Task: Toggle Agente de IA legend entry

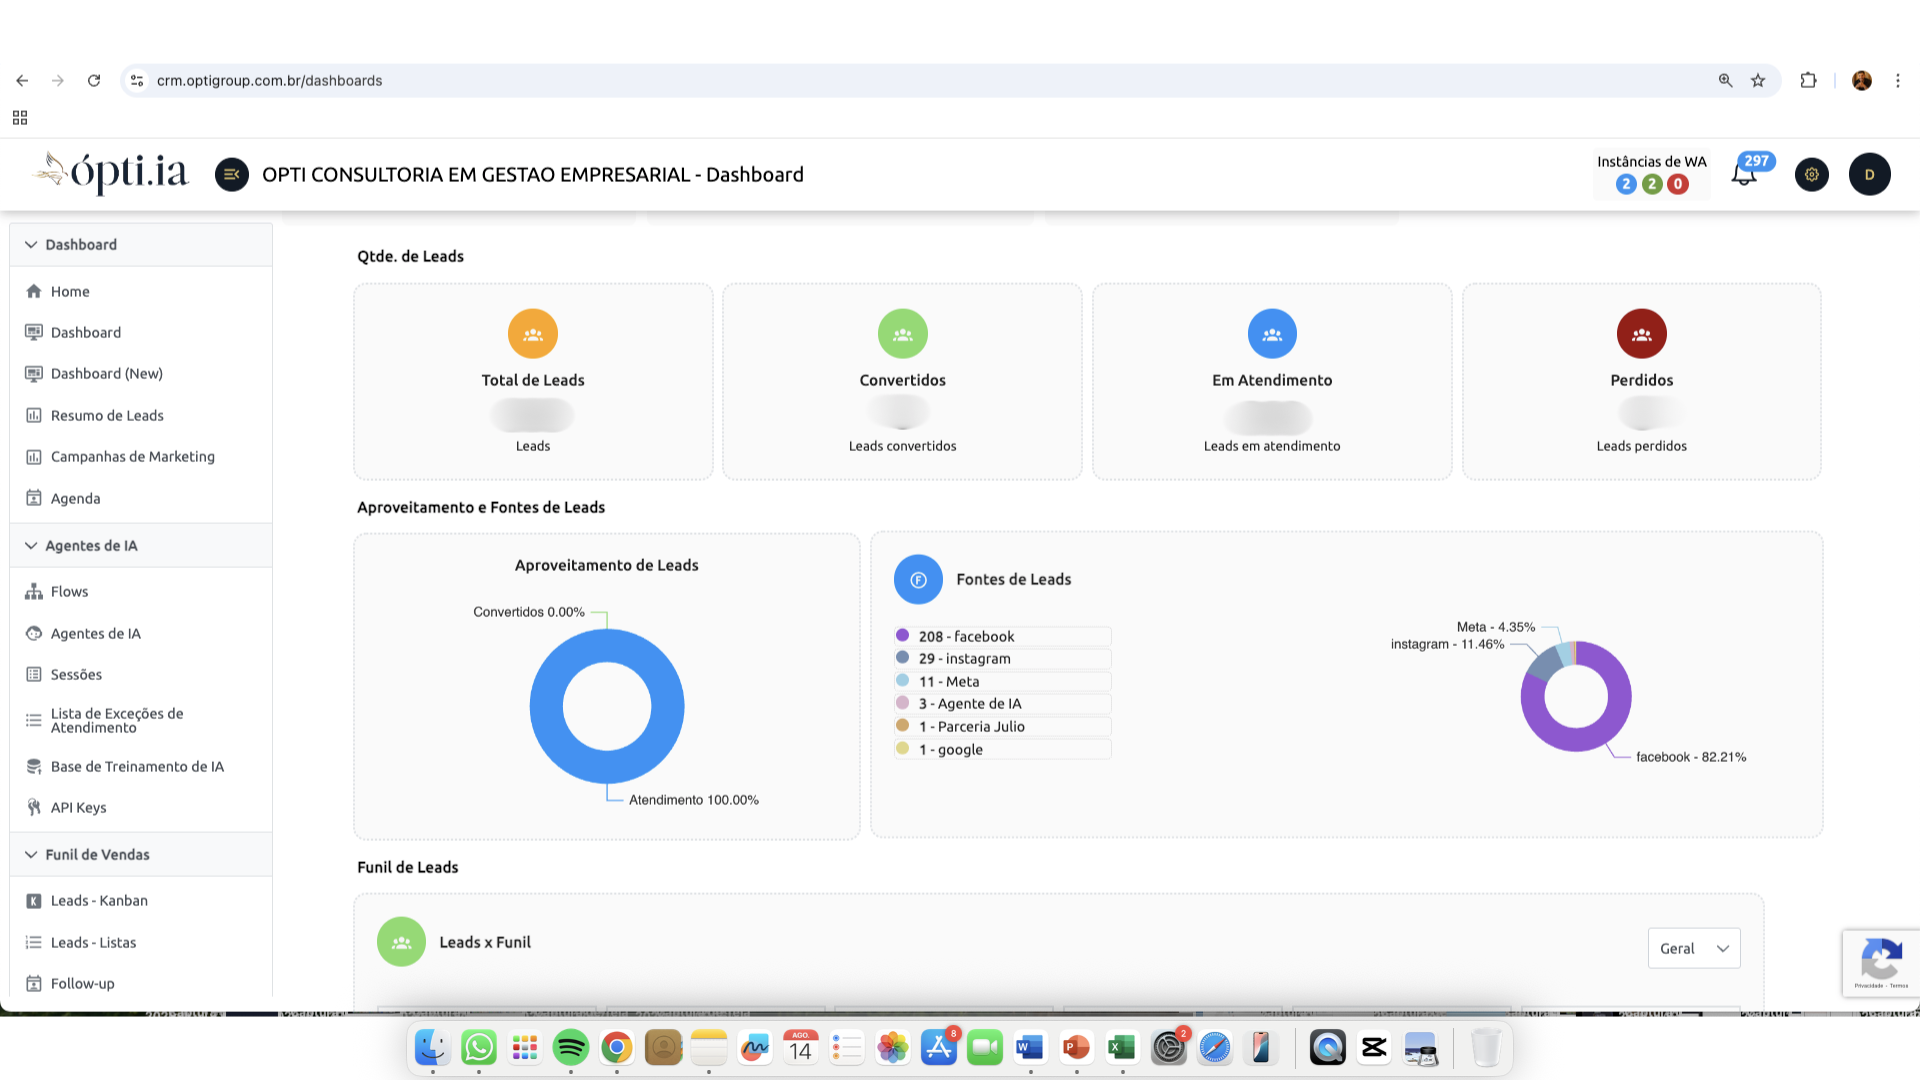Action: tap(969, 704)
